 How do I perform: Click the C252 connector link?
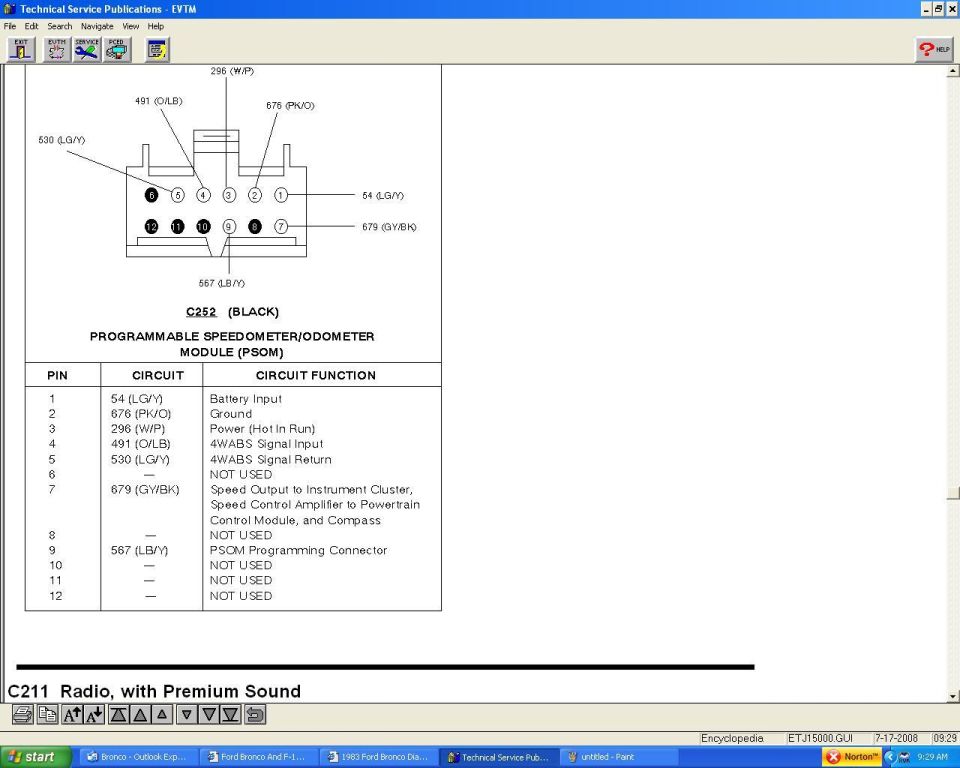201,312
